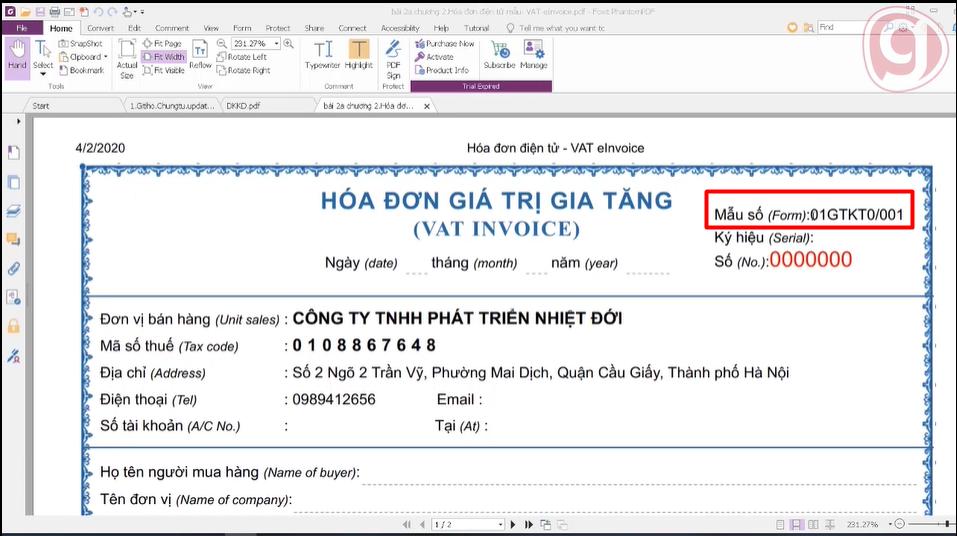The height and width of the screenshot is (536, 957).
Task: Open the Security lock panel in sidebar
Action: point(13,327)
